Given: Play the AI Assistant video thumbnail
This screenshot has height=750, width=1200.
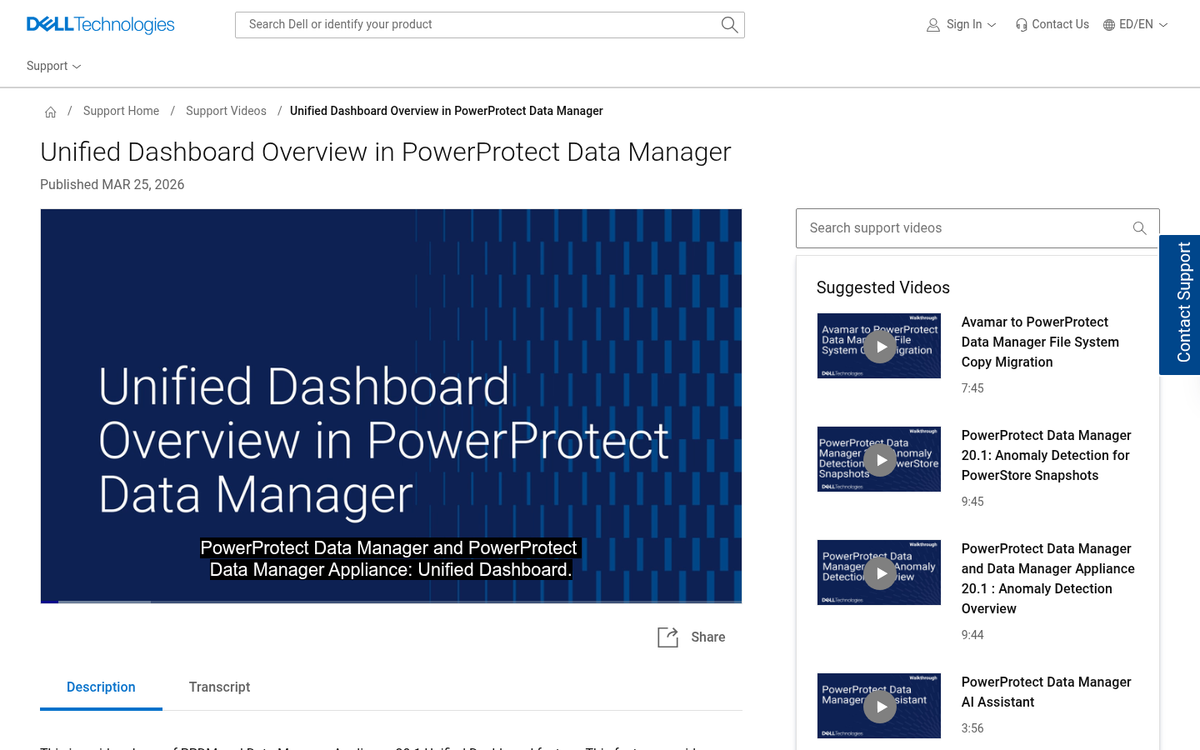Looking at the screenshot, I should [879, 706].
